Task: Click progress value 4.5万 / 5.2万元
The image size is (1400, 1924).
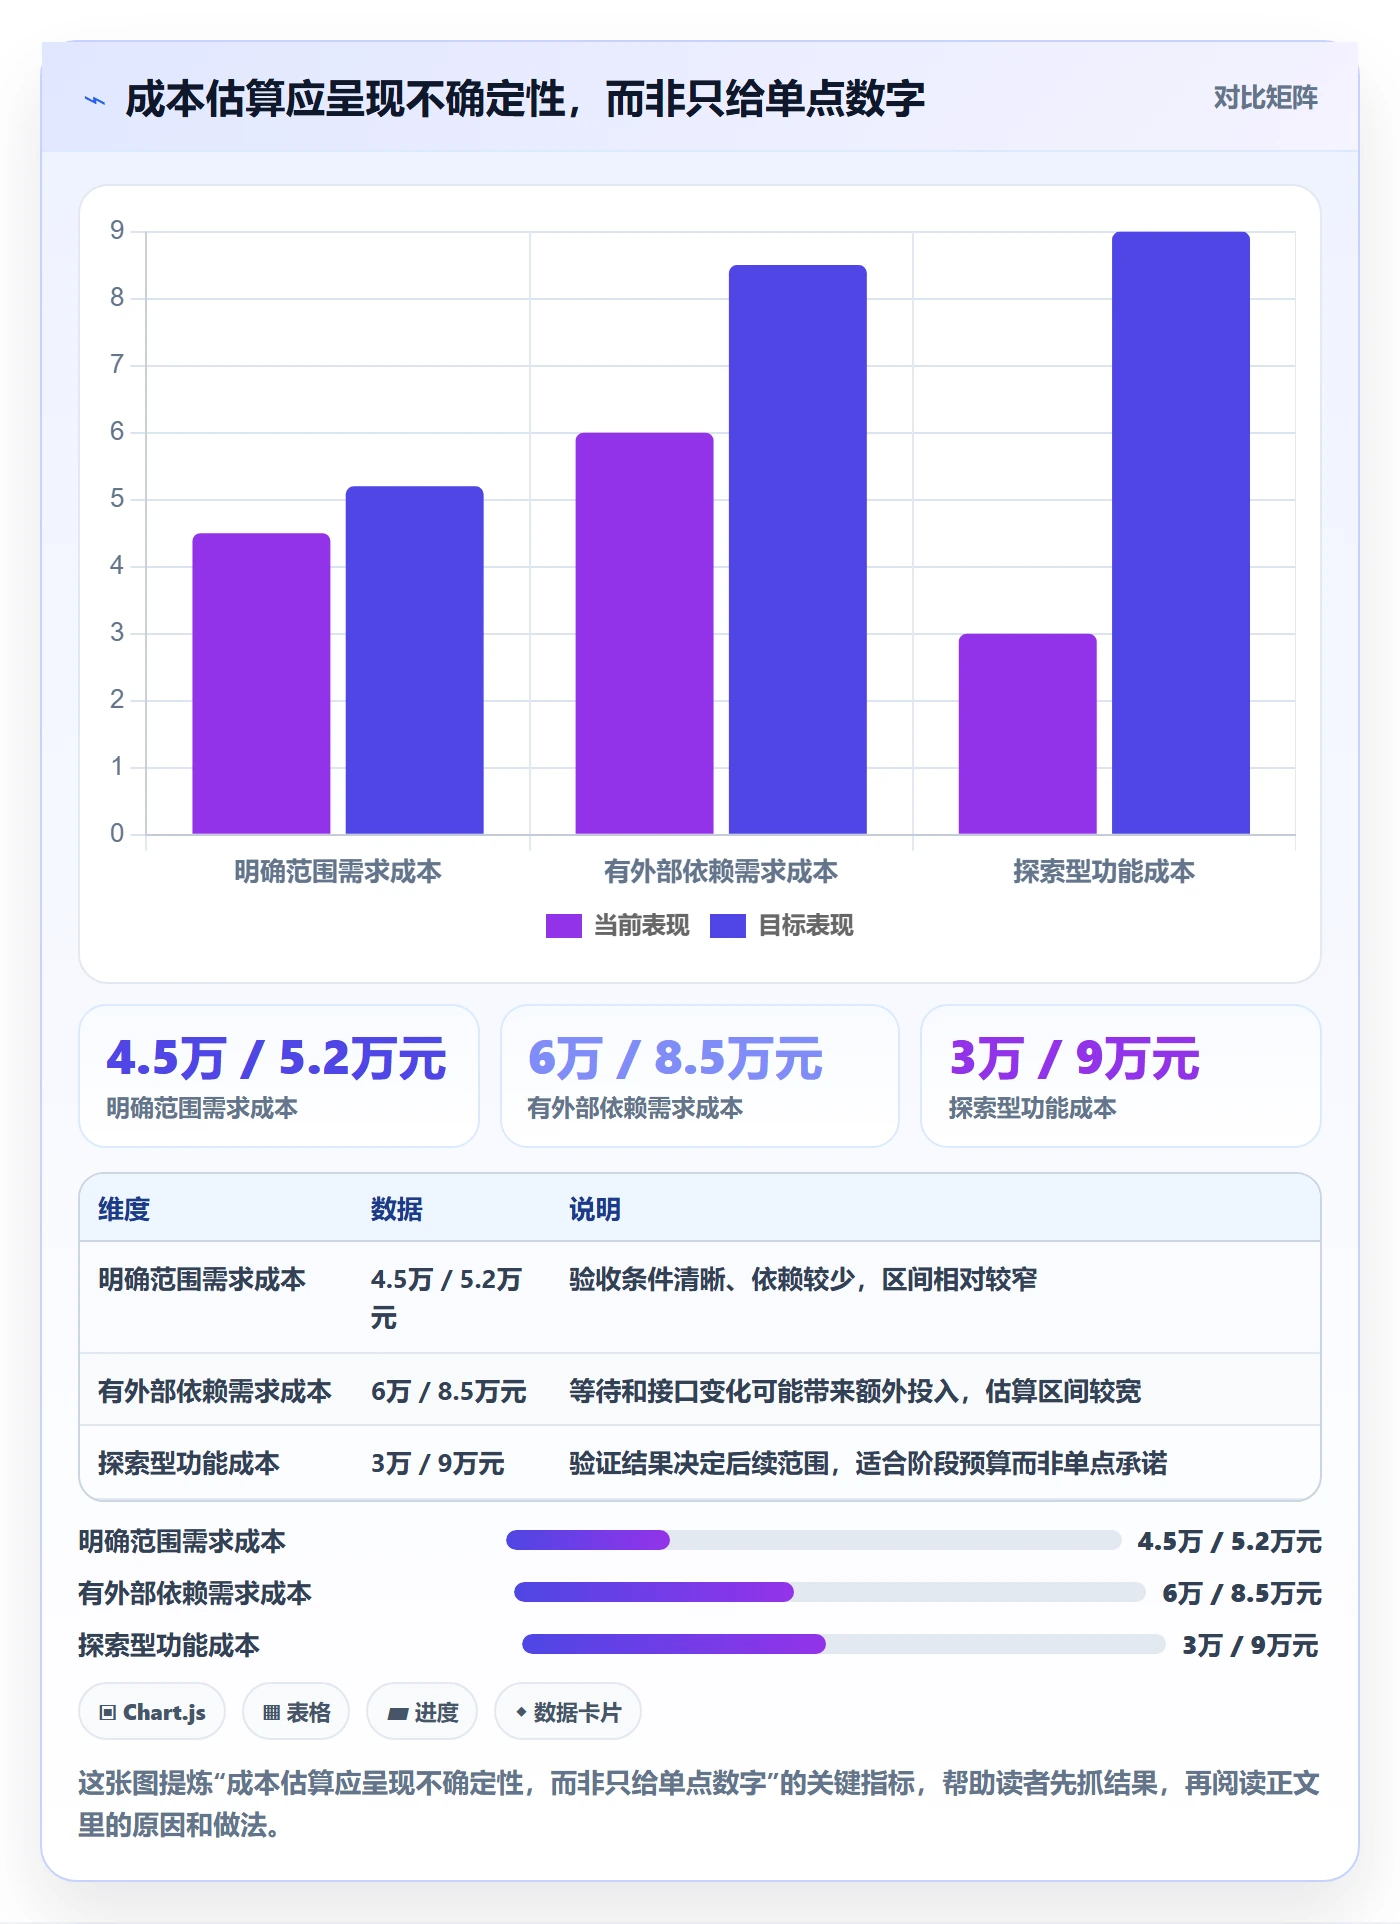Action: coord(1229,1541)
